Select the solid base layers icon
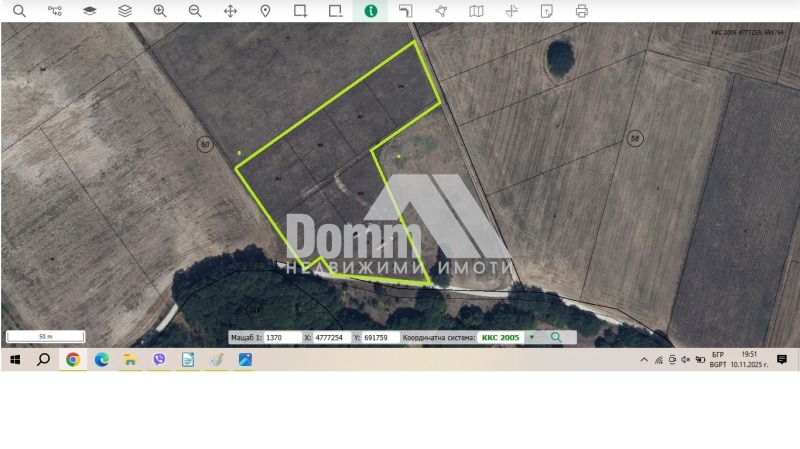 click(90, 11)
